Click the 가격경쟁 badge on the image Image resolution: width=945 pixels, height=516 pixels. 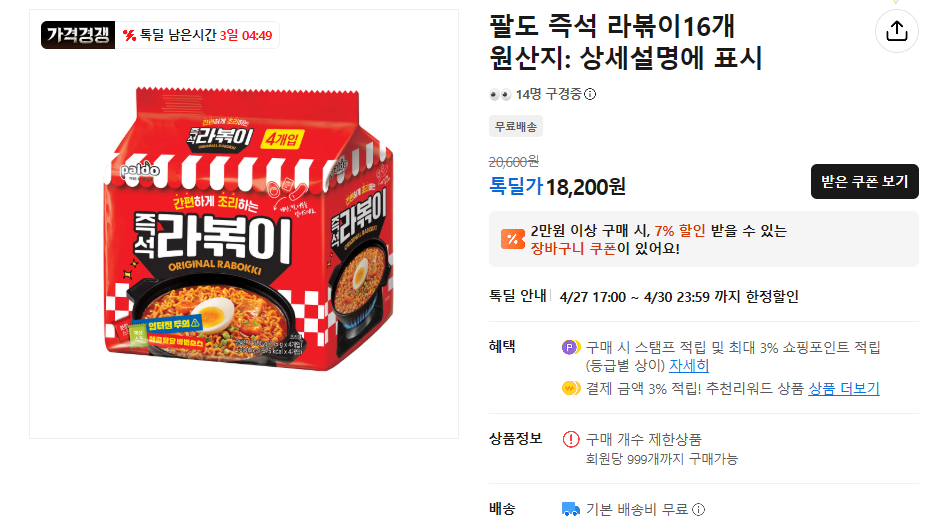[77, 35]
